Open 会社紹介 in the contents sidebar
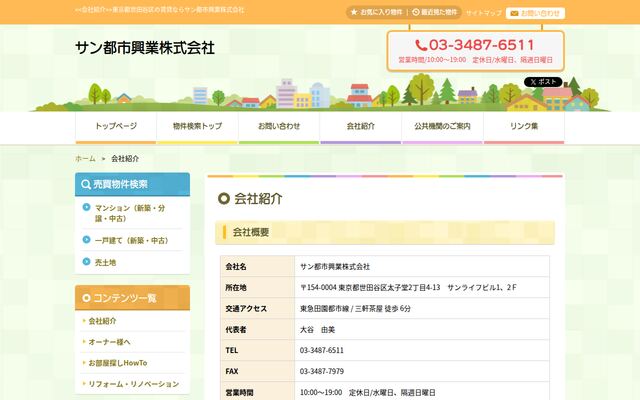Viewport: 640px width, 400px height. 102,321
